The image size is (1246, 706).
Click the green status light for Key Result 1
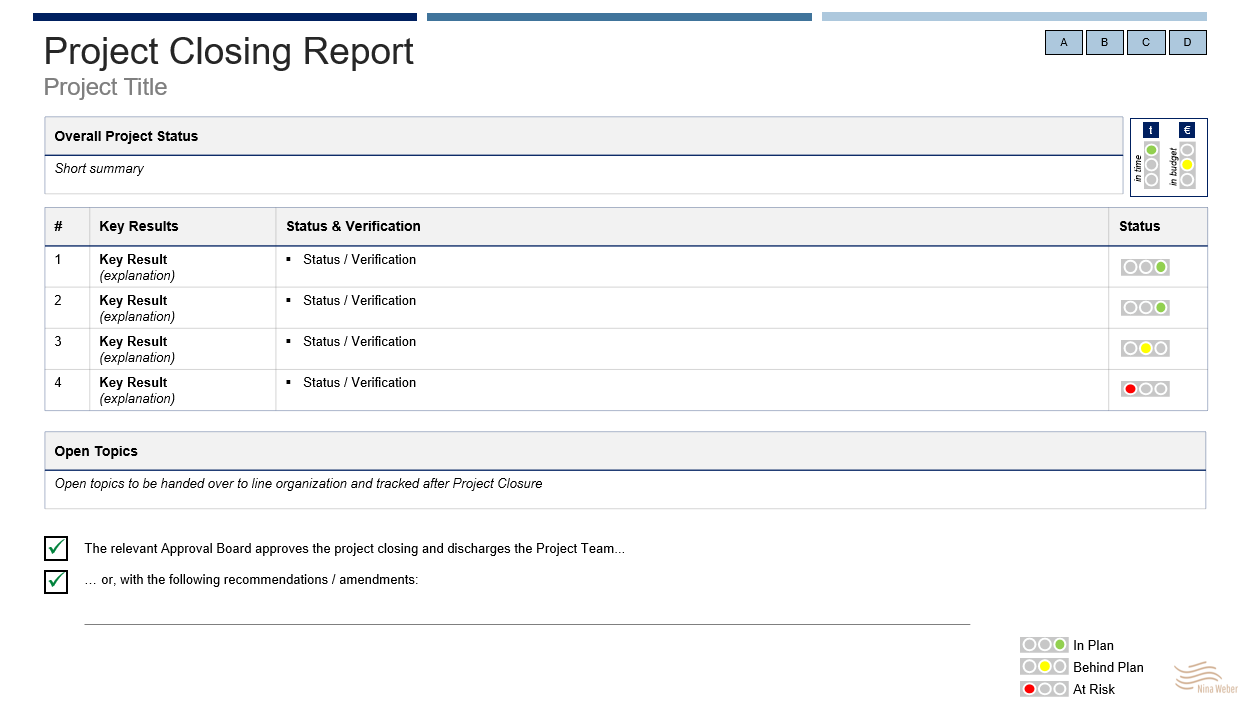(x=1160, y=267)
